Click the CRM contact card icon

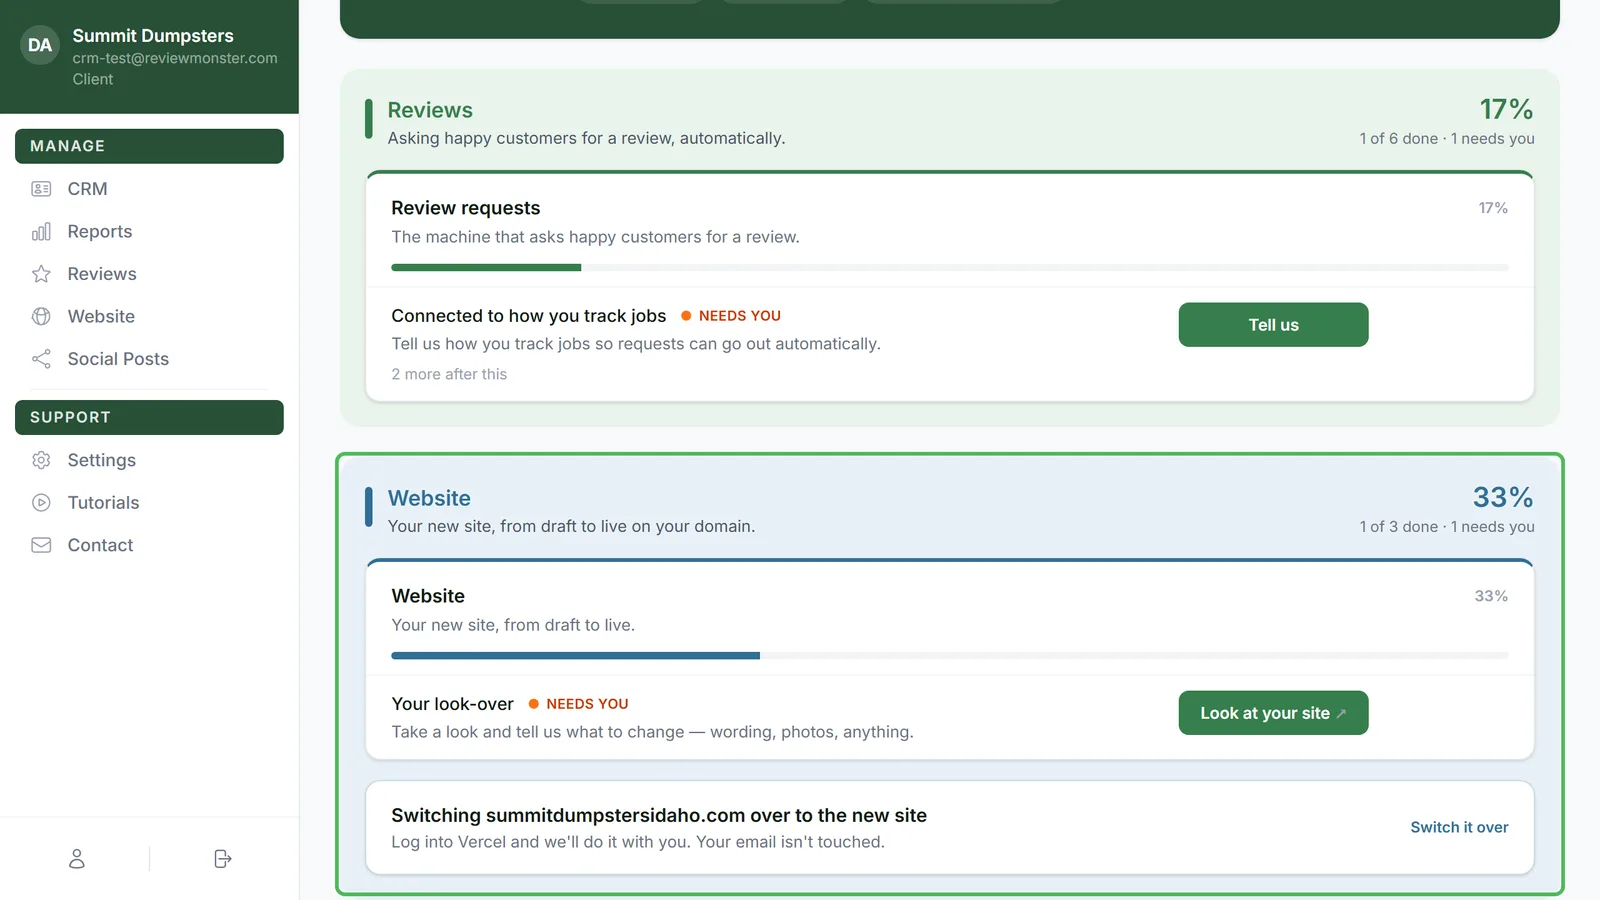click(x=41, y=189)
